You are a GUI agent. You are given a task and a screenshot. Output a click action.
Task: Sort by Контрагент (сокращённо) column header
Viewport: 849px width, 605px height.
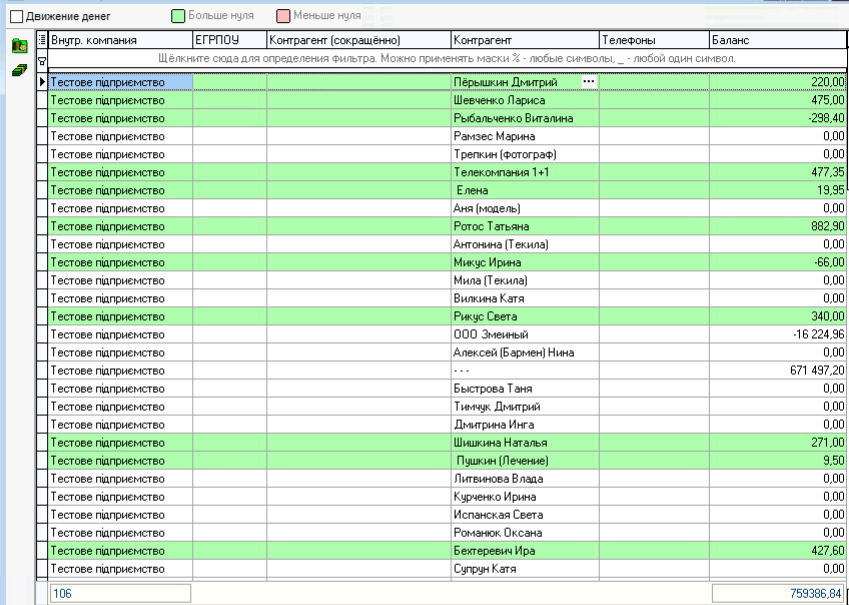357,40
